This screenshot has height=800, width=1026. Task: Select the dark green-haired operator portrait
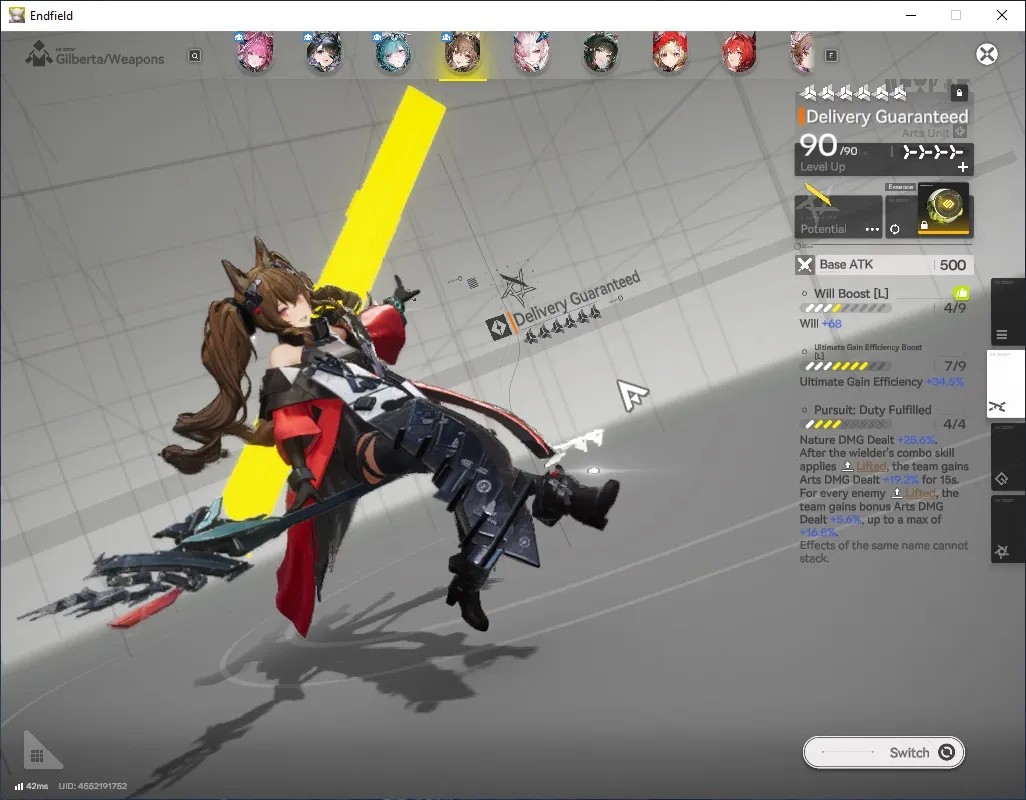point(601,53)
